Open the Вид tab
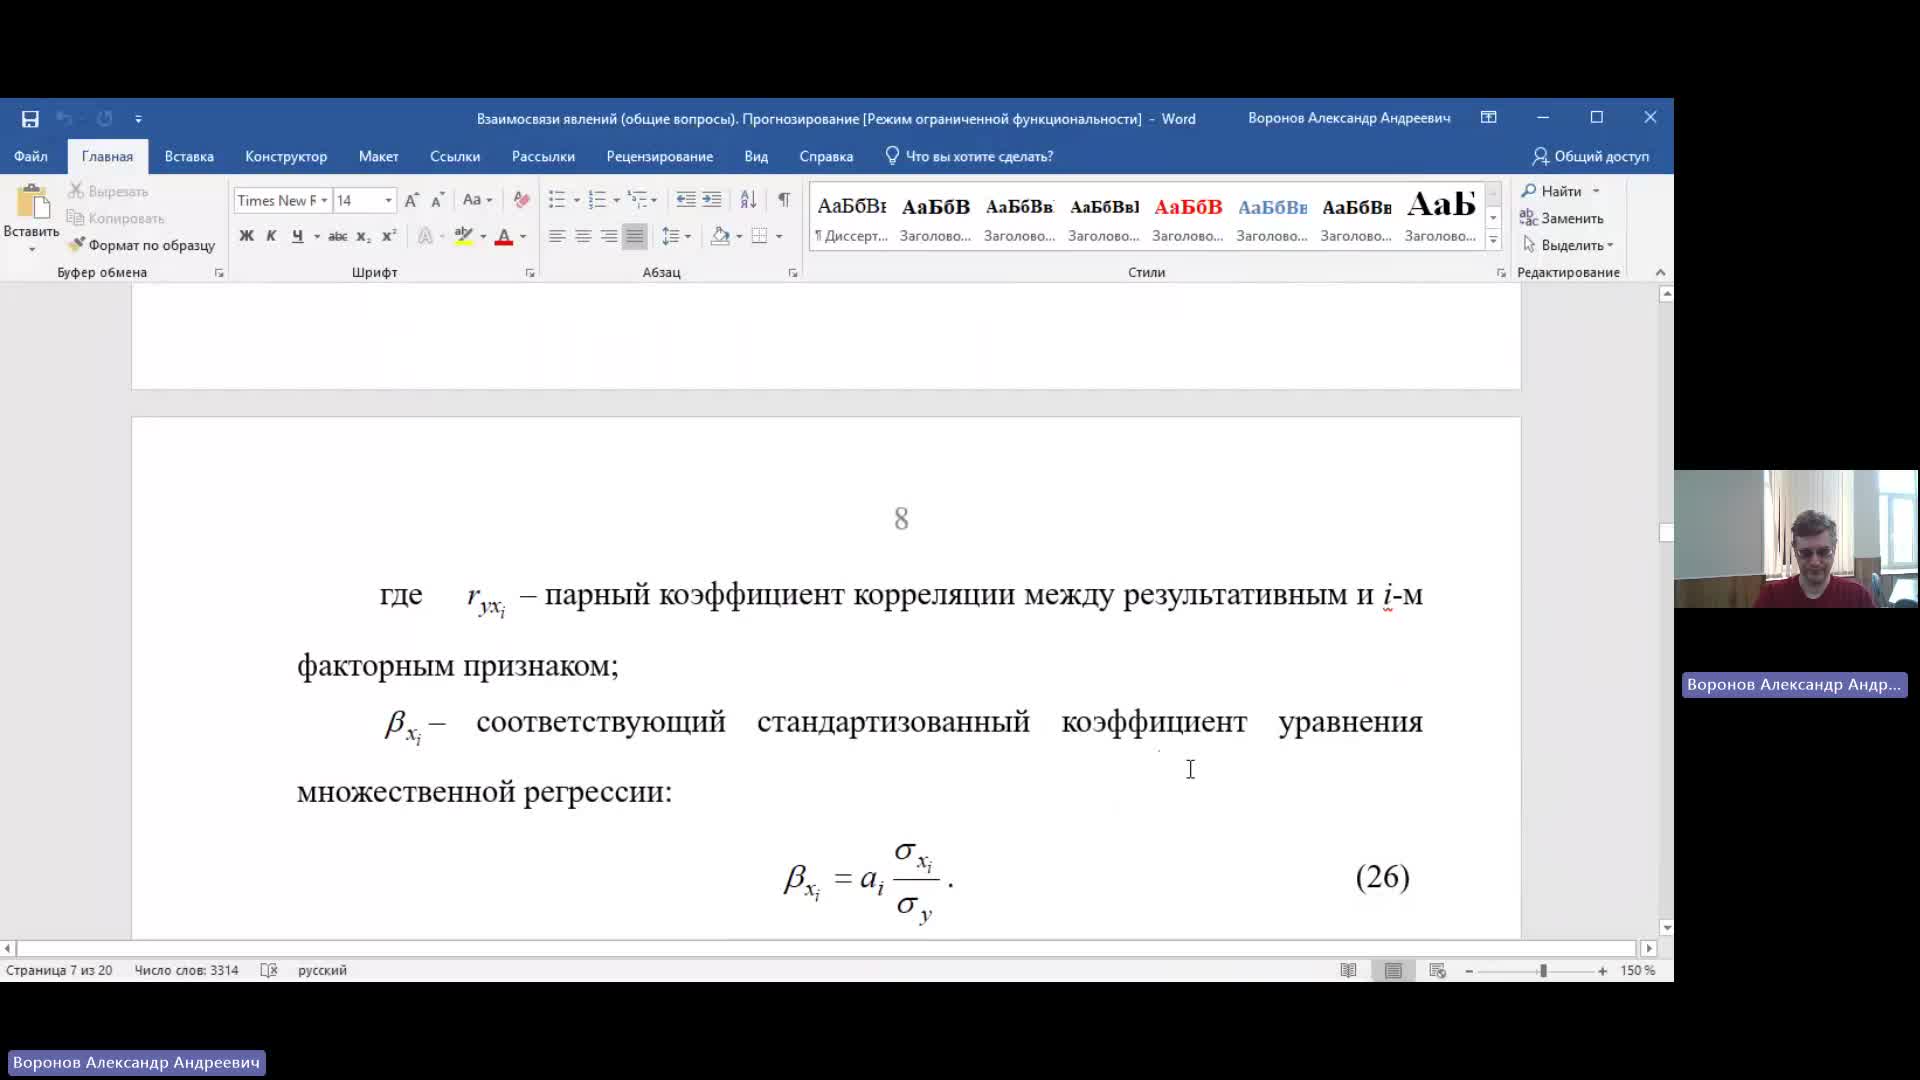The height and width of the screenshot is (1080, 1920). tap(756, 157)
